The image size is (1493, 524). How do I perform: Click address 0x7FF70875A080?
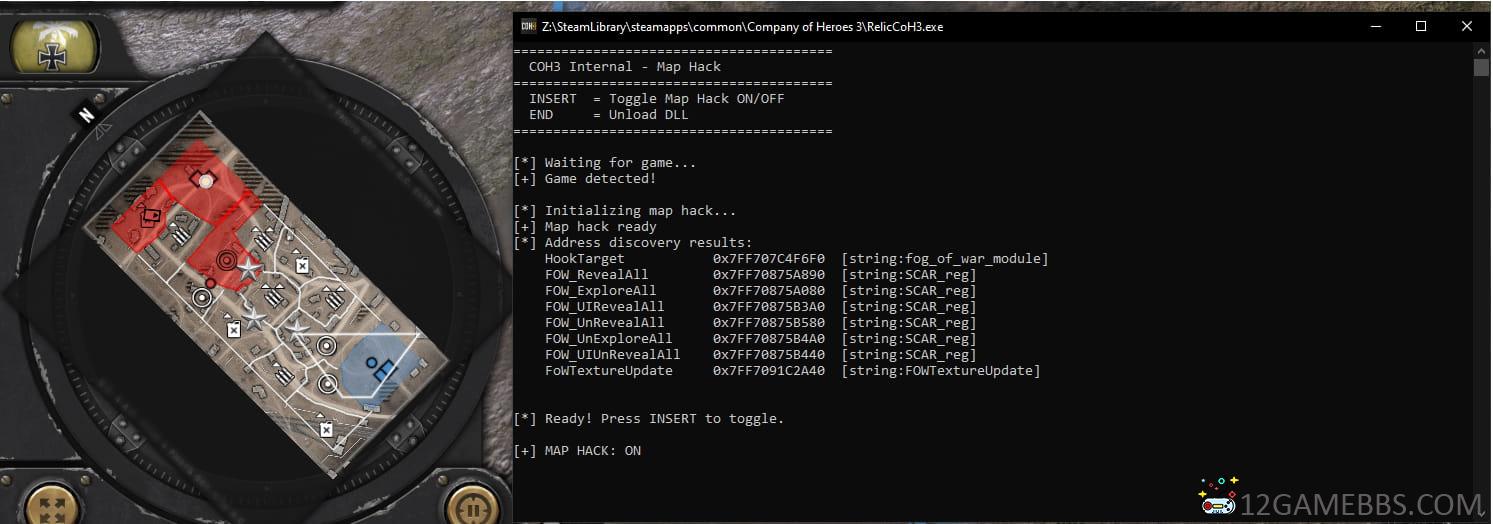769,291
